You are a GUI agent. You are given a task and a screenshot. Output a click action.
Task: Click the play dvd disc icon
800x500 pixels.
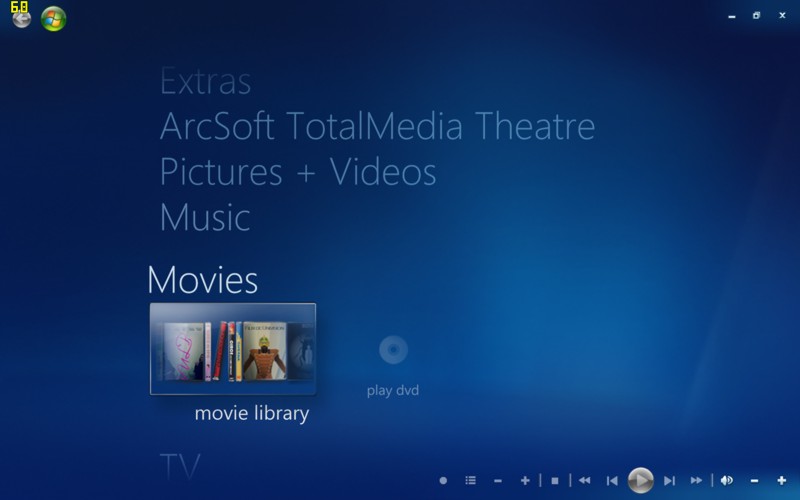tap(393, 350)
